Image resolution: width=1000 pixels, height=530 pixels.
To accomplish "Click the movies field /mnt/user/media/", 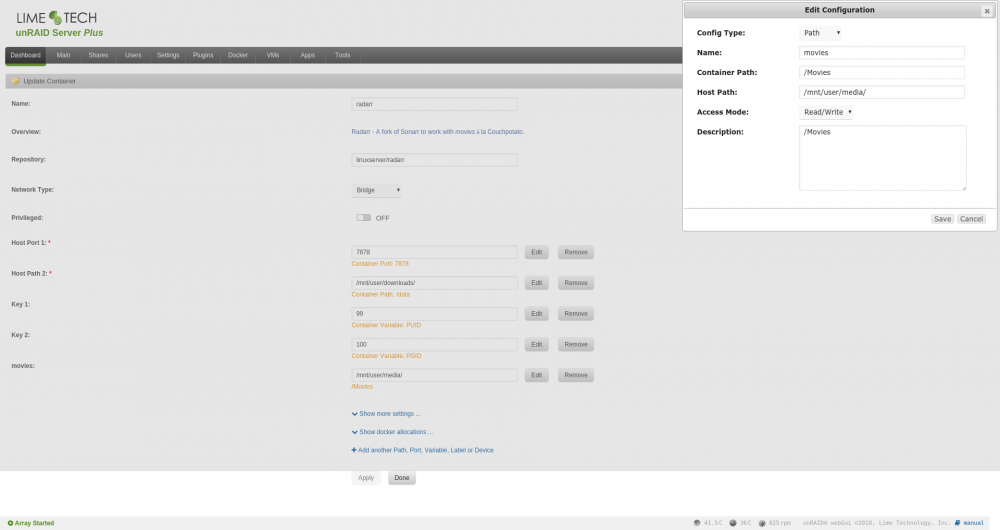I will [434, 375].
